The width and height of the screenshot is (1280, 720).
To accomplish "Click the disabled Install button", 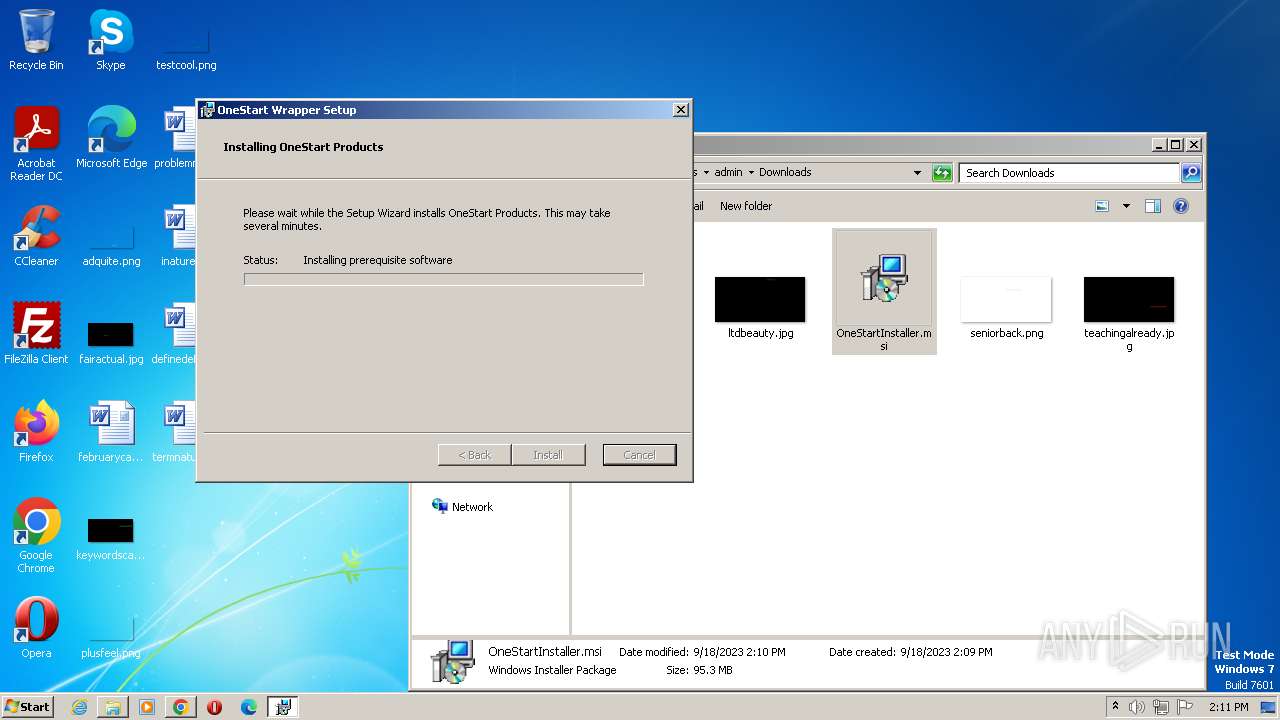I will [x=547, y=455].
